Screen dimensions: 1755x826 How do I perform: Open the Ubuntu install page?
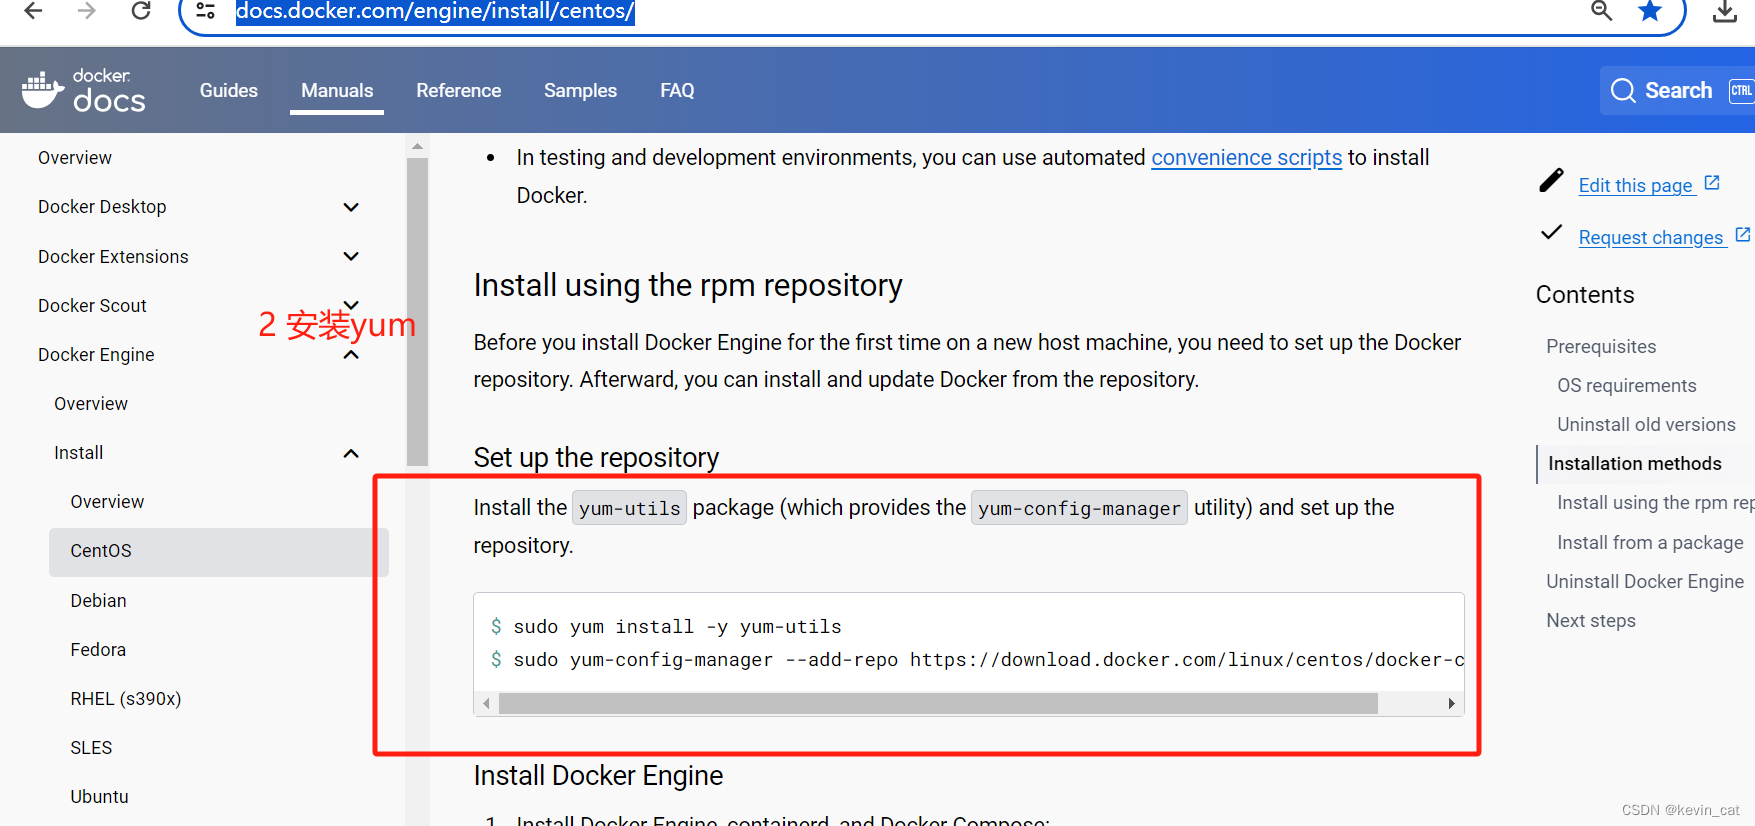[99, 797]
